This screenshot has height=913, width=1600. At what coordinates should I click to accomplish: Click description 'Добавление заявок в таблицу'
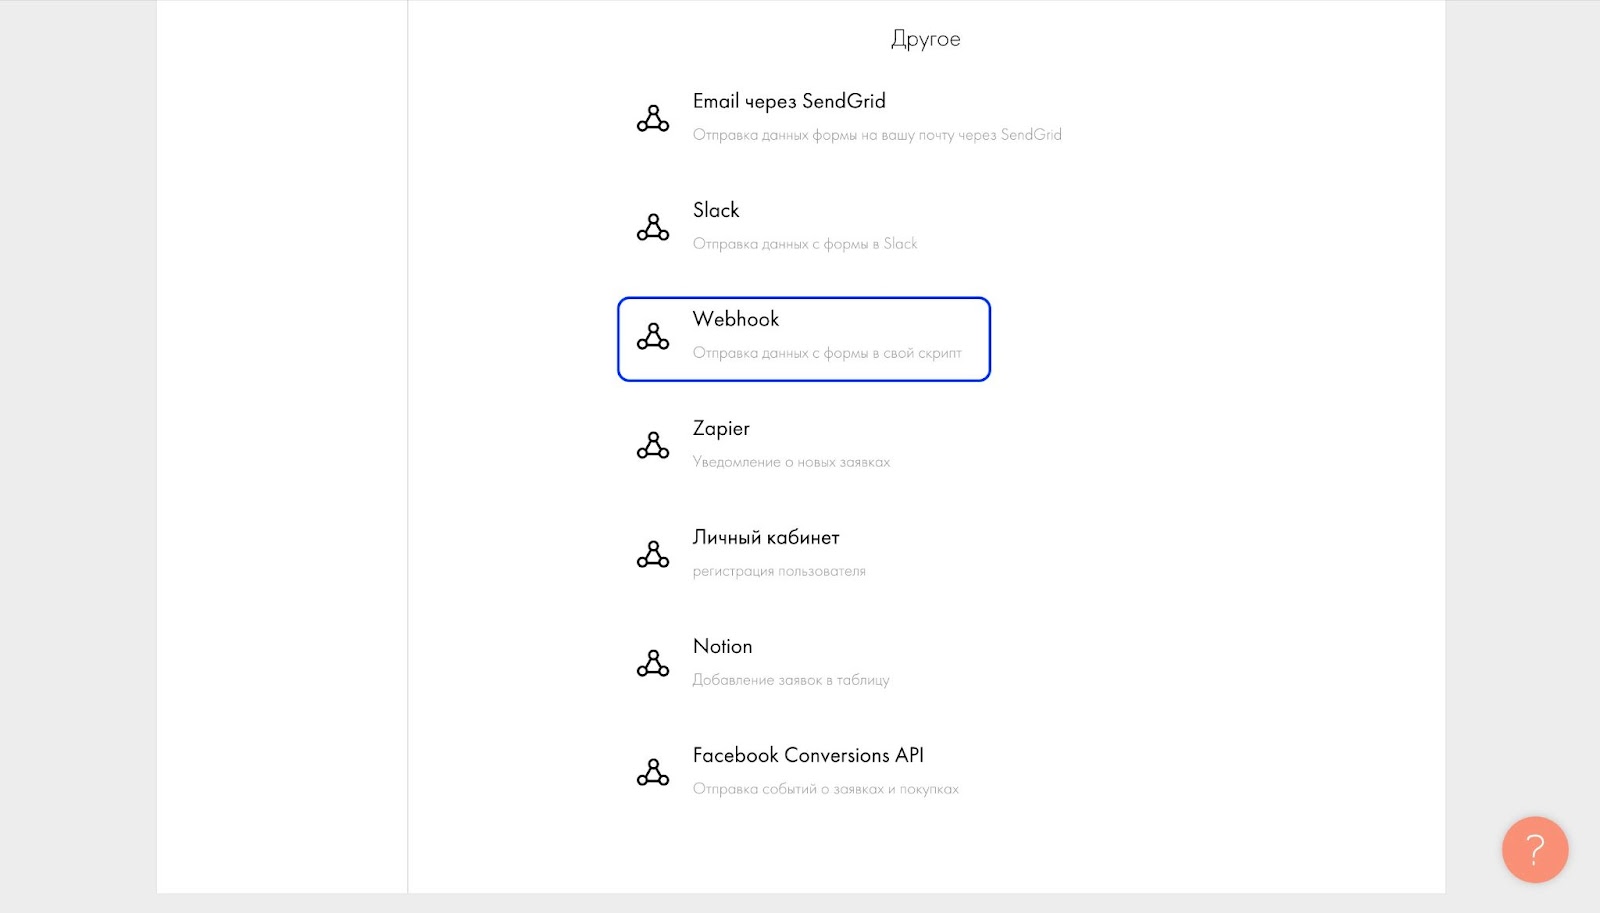[791, 680]
